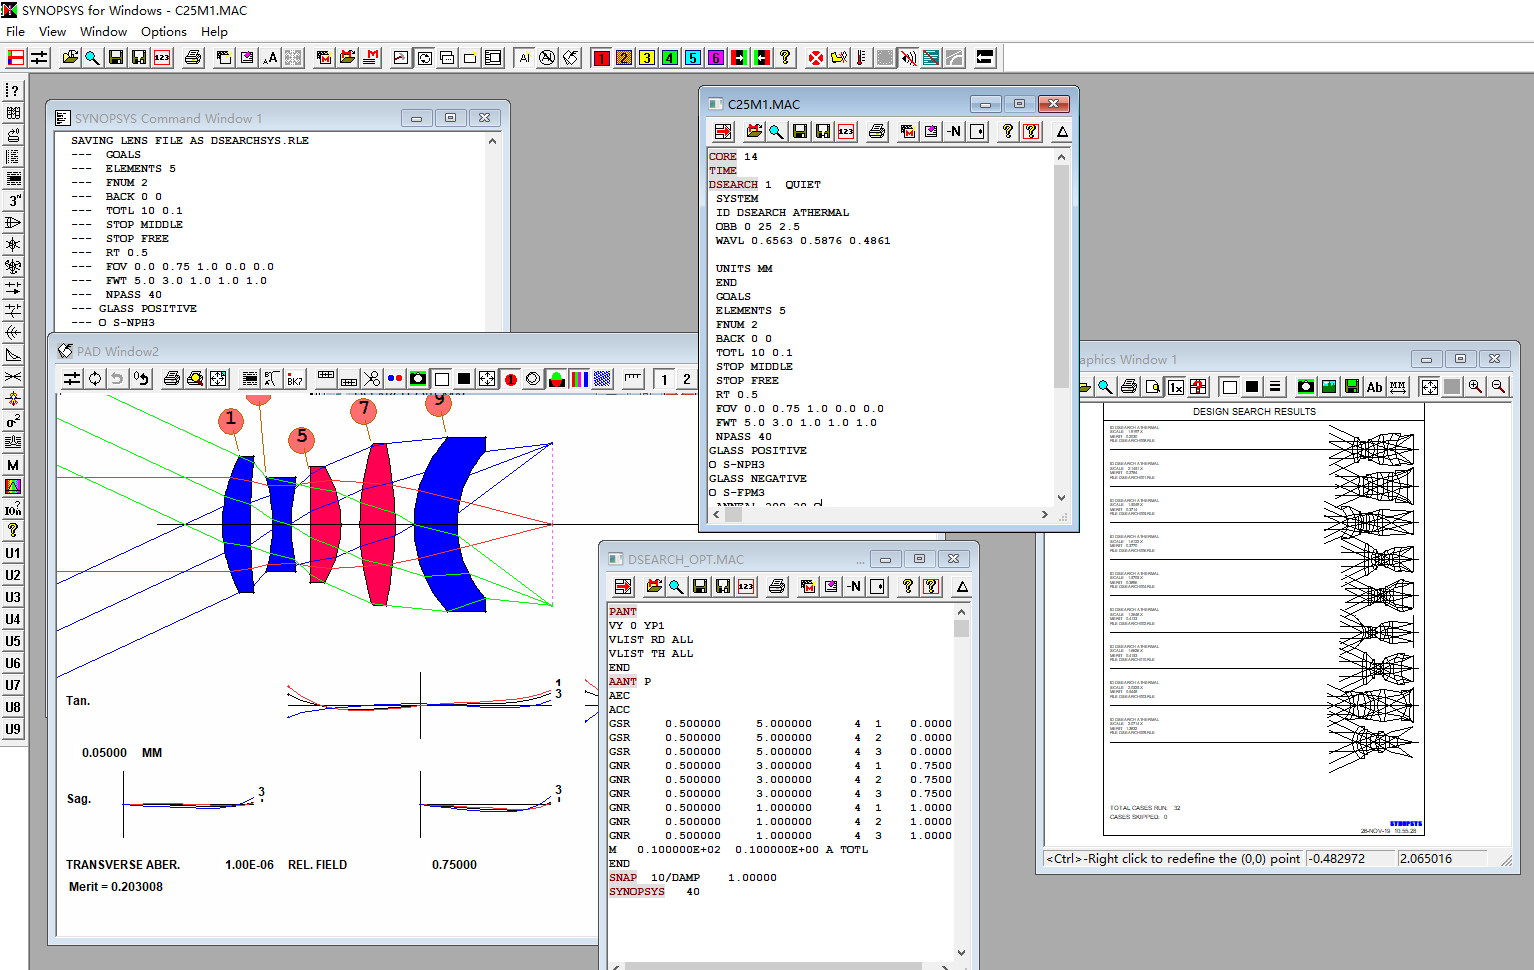Click the y-coordinate field 2.065016
Viewport: 1534px width, 970px height.
click(1442, 858)
